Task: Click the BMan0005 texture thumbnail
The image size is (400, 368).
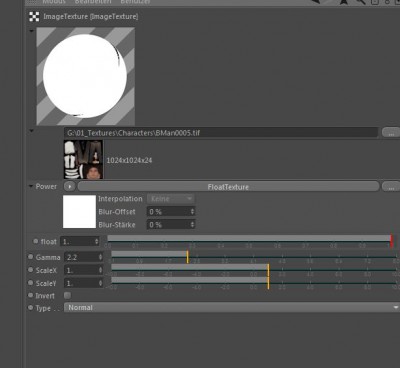Action: [83, 160]
